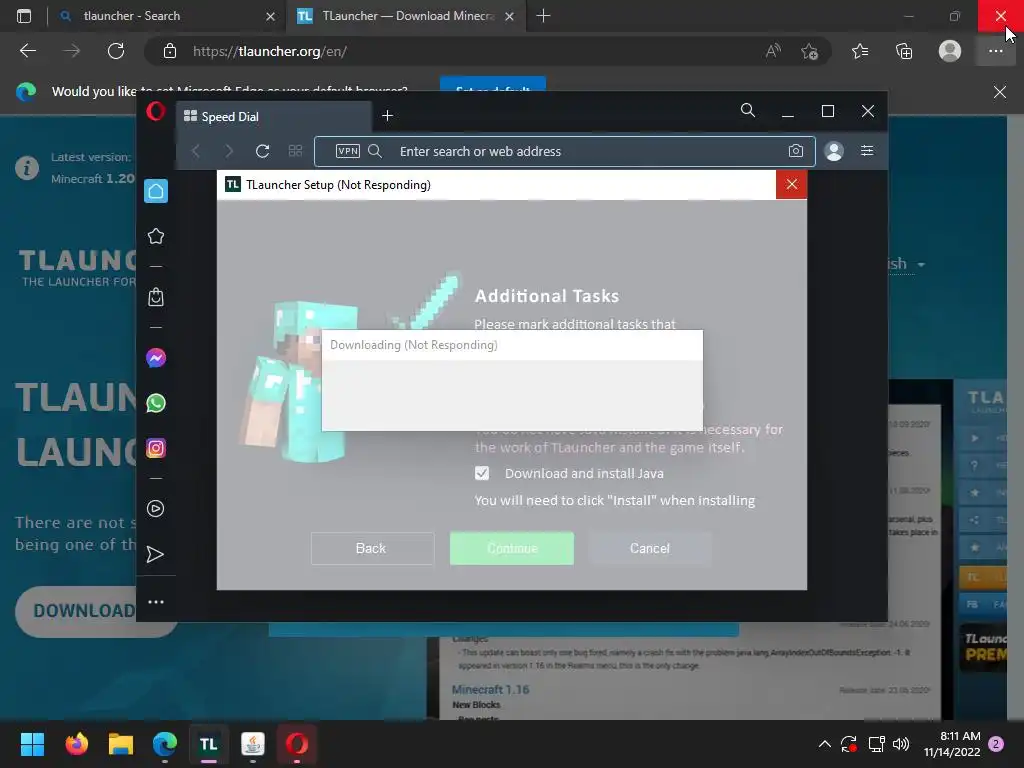Close tlauncher - Search tab in Edge
1024x768 pixels.
[x=270, y=16]
